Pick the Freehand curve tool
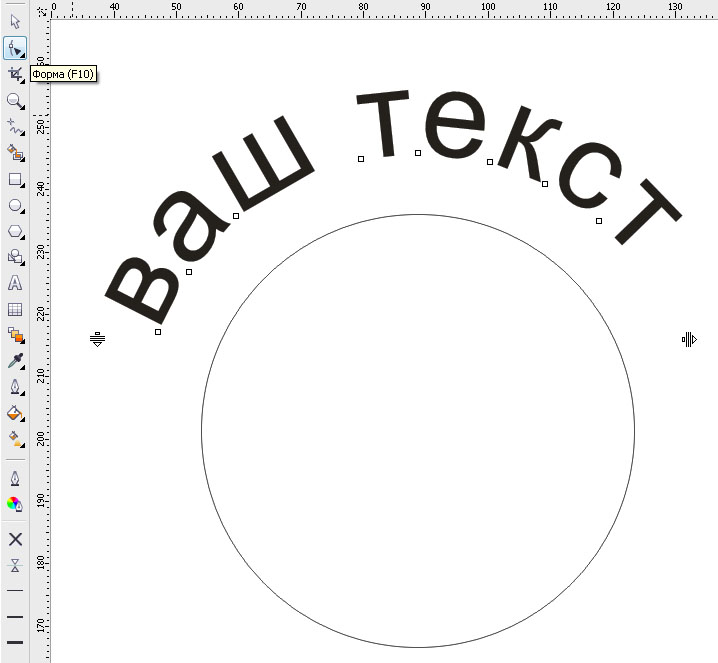718x663 pixels. 15,127
